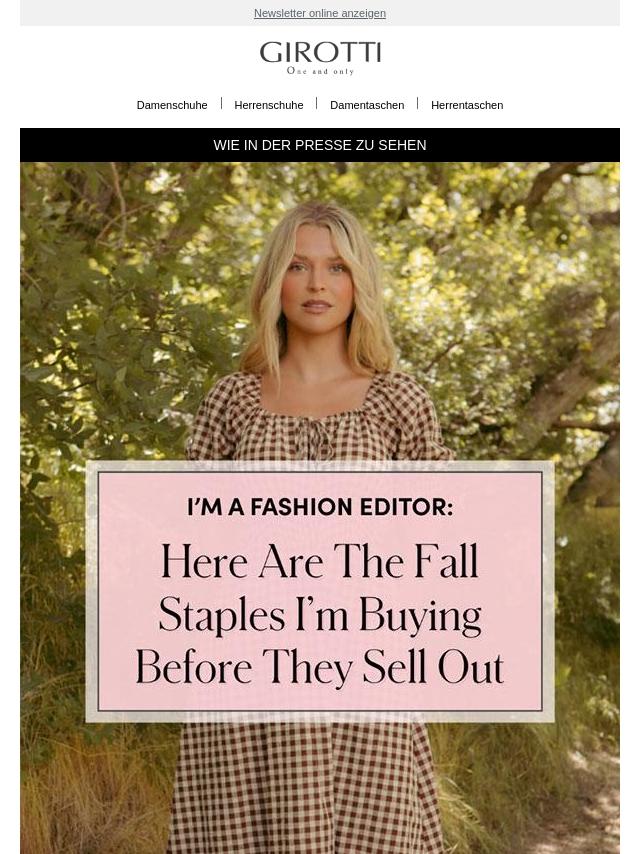This screenshot has width=640, height=854.
Task: Click the 'One and only' tagline
Action: pos(320,71)
